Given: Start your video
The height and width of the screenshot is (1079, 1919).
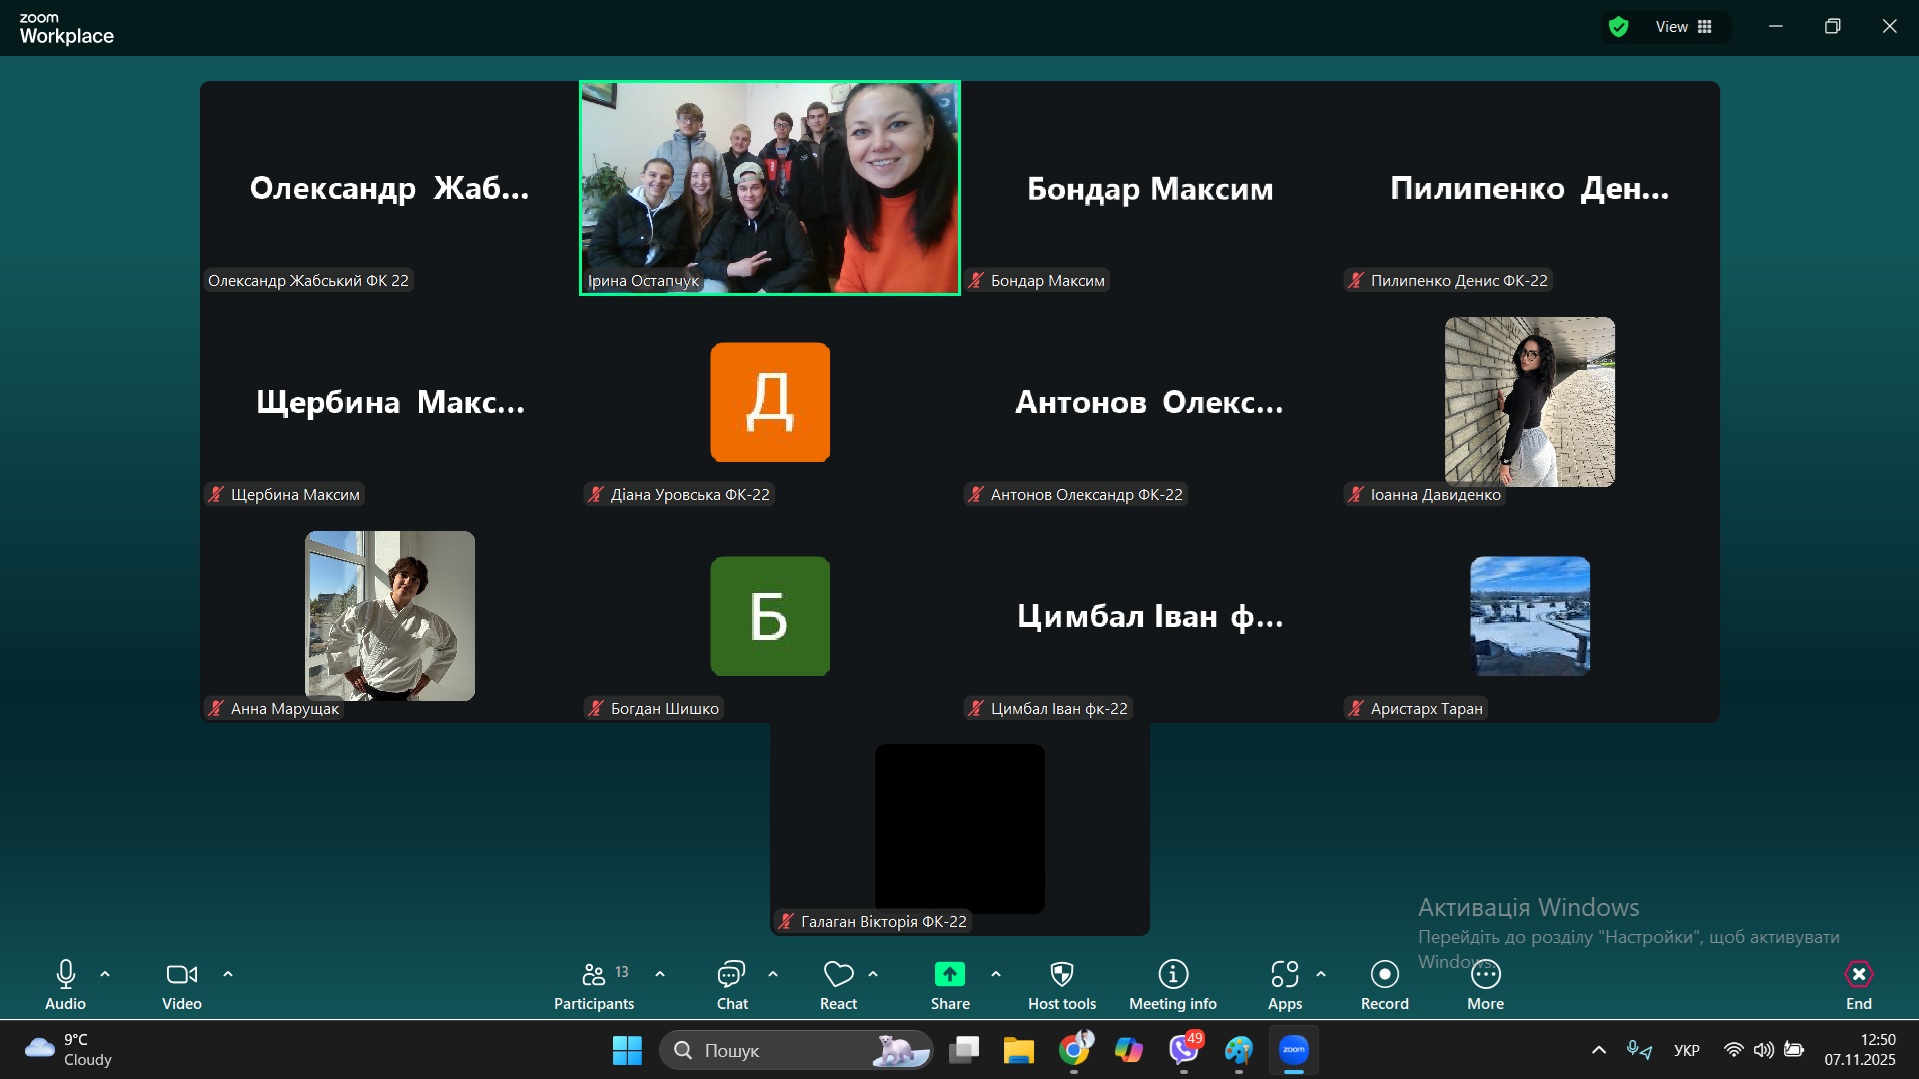Looking at the screenshot, I should click(x=181, y=984).
